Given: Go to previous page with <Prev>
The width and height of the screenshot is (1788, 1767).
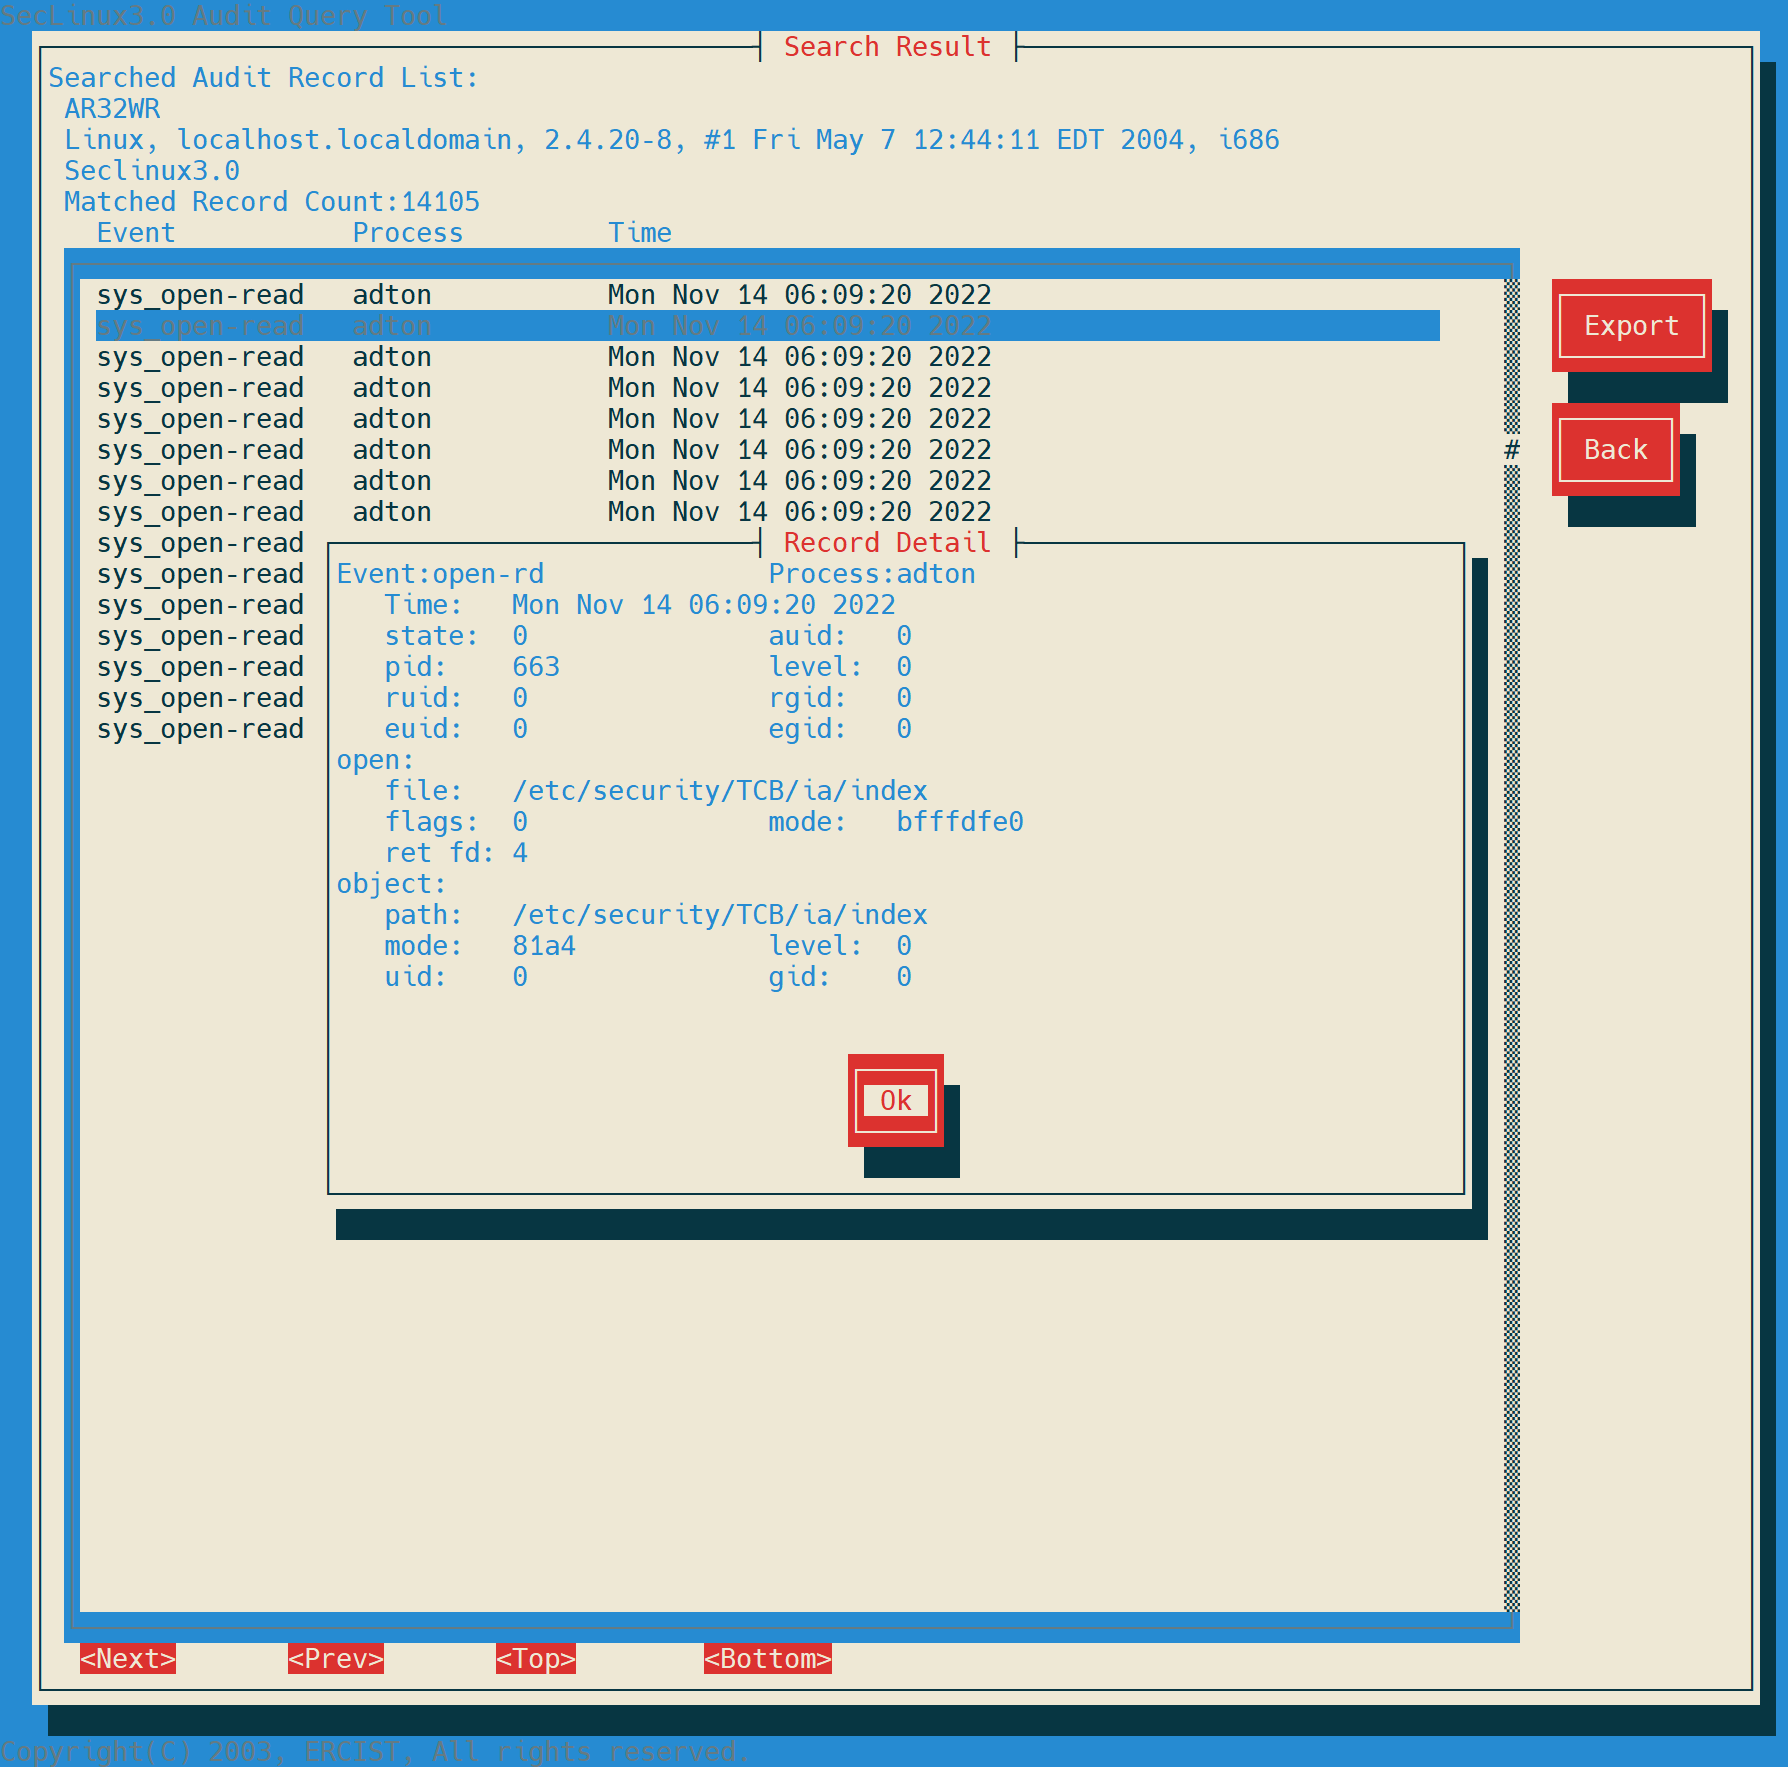Looking at the screenshot, I should [x=336, y=1659].
